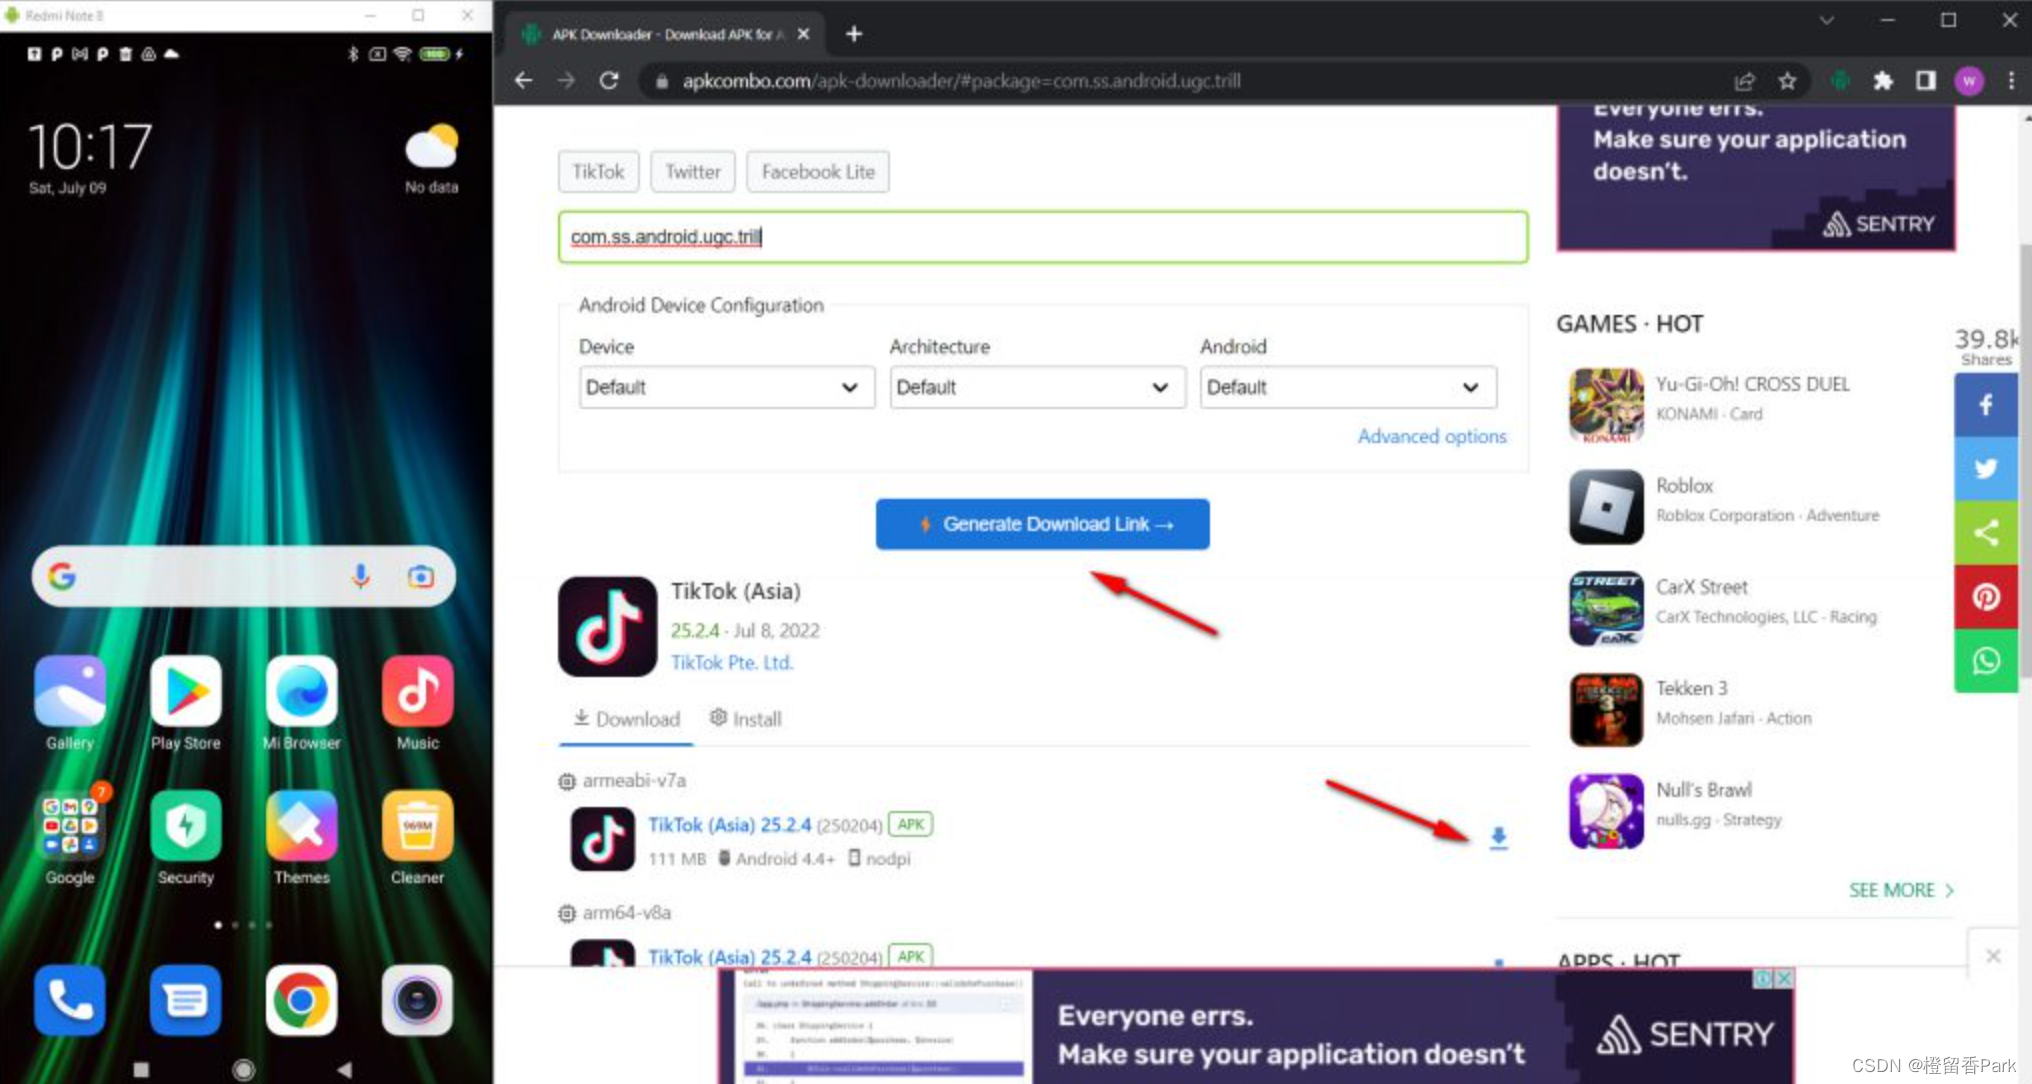Click the Twitter suggestion button
This screenshot has width=2032, height=1084.
click(x=693, y=172)
